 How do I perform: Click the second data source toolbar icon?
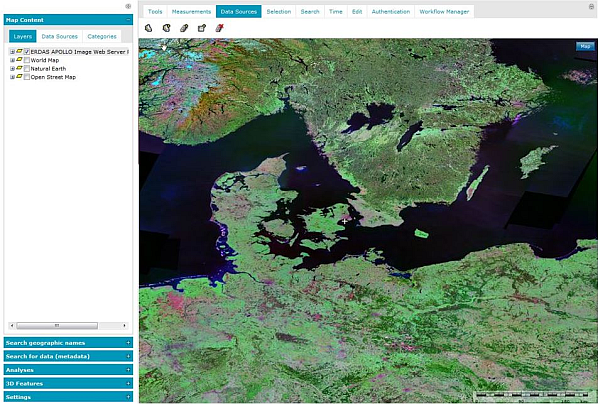point(166,28)
